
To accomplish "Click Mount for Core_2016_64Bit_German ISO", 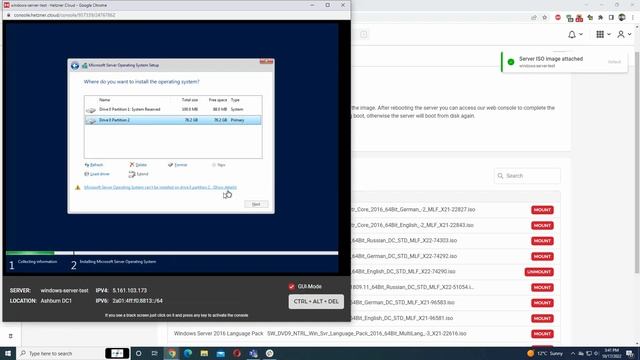I will tap(542, 210).
